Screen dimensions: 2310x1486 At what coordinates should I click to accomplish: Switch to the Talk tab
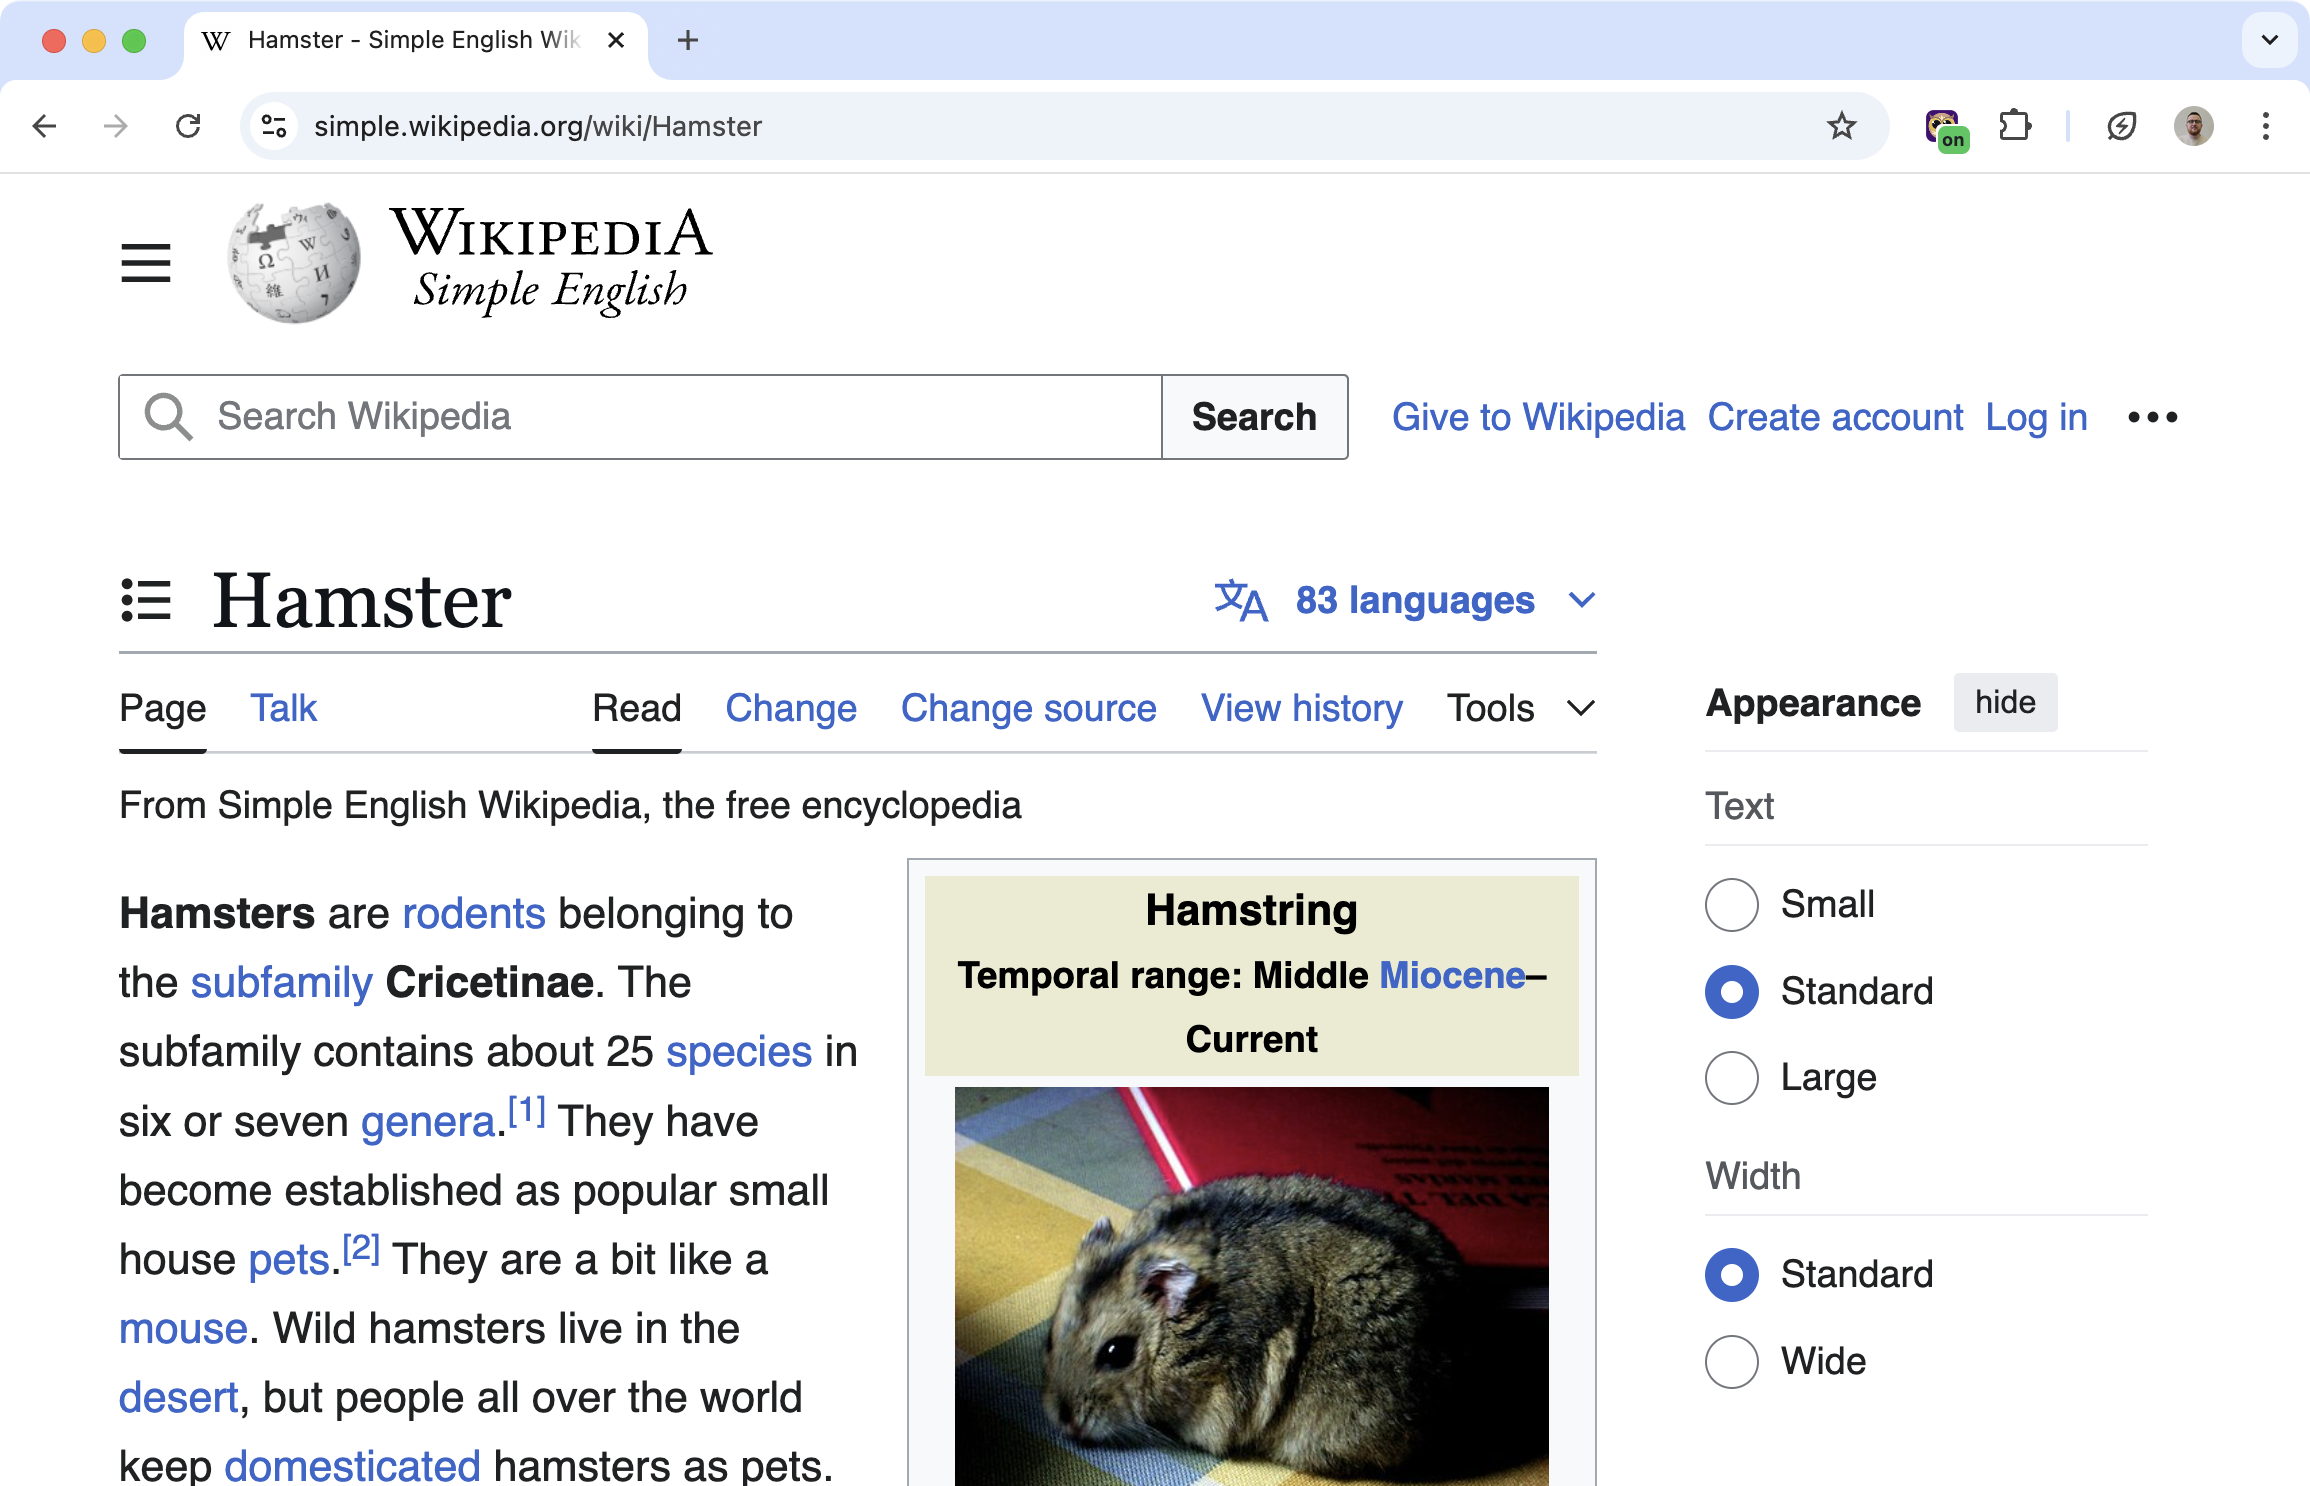[283, 708]
